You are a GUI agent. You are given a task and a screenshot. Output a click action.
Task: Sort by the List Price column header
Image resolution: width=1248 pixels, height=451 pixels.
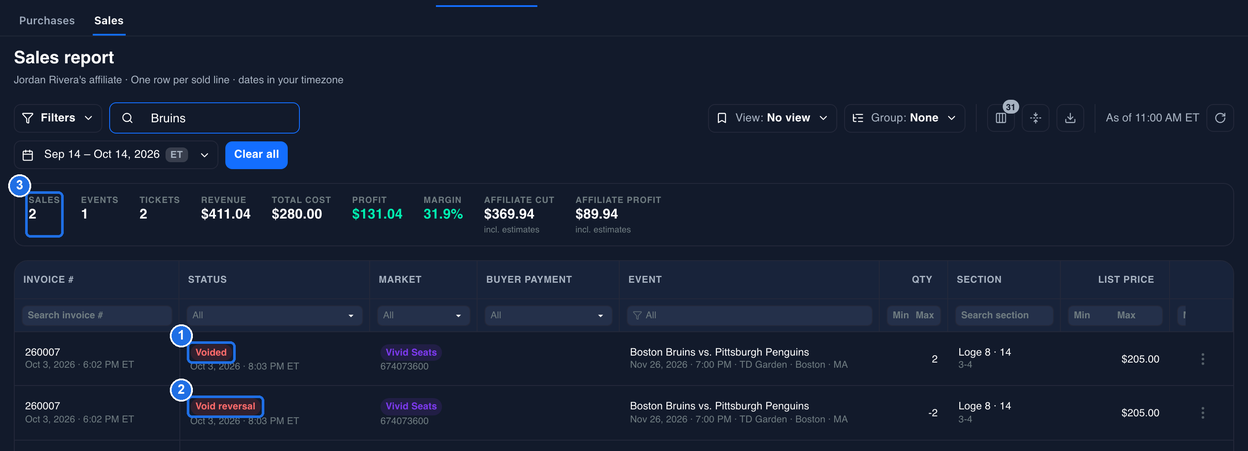coord(1126,279)
